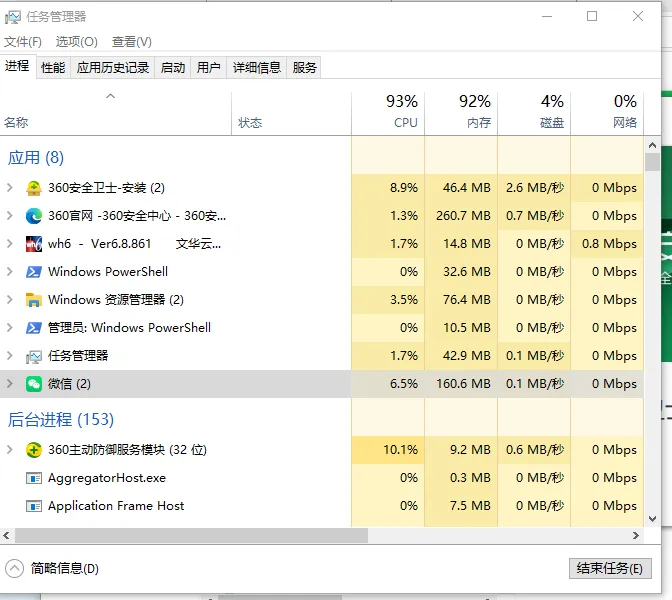Open the 文件(F) menu
Viewport: 672px width, 600px height.
coord(23,42)
